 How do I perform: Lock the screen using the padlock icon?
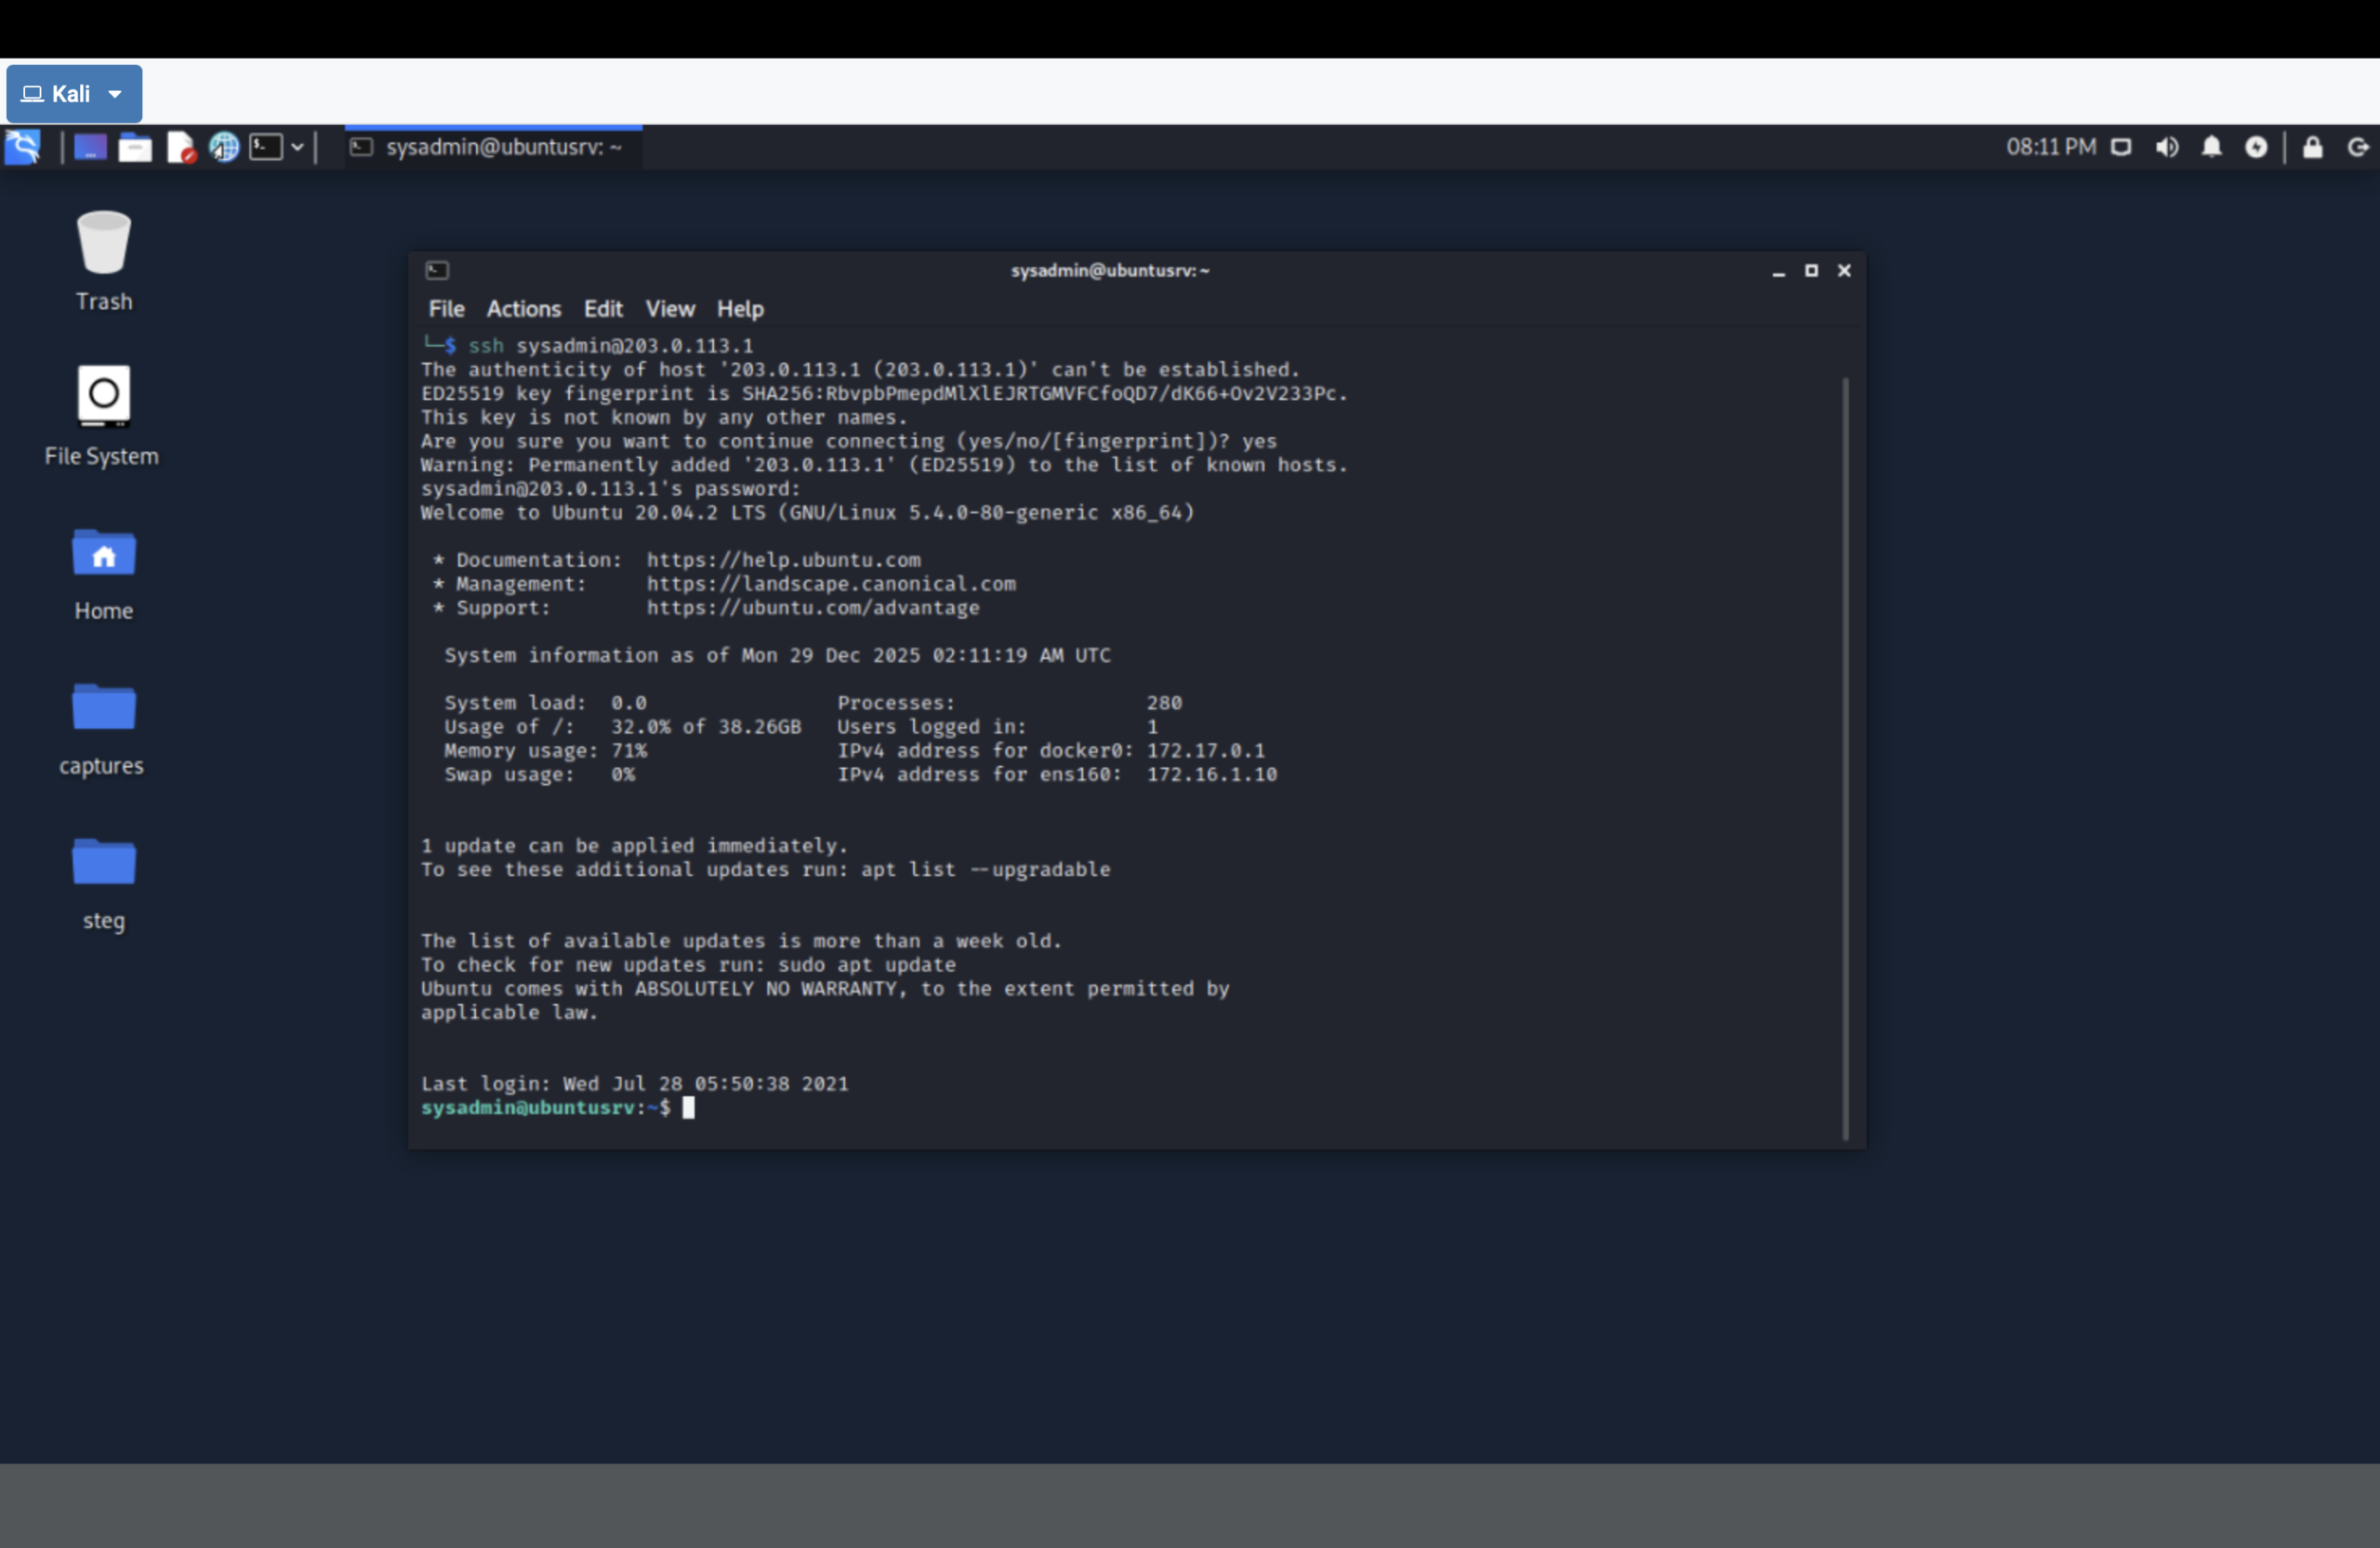click(2311, 147)
